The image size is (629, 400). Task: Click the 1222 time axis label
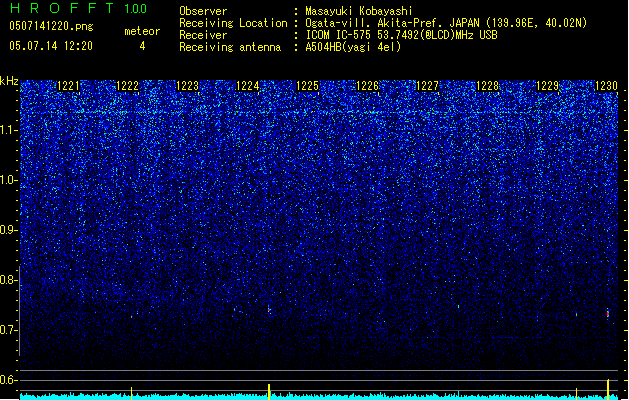click(x=128, y=86)
